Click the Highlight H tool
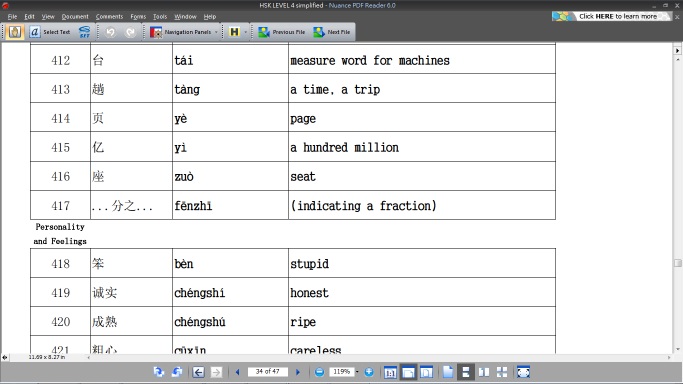The height and width of the screenshot is (384, 683). pyautogui.click(x=234, y=32)
